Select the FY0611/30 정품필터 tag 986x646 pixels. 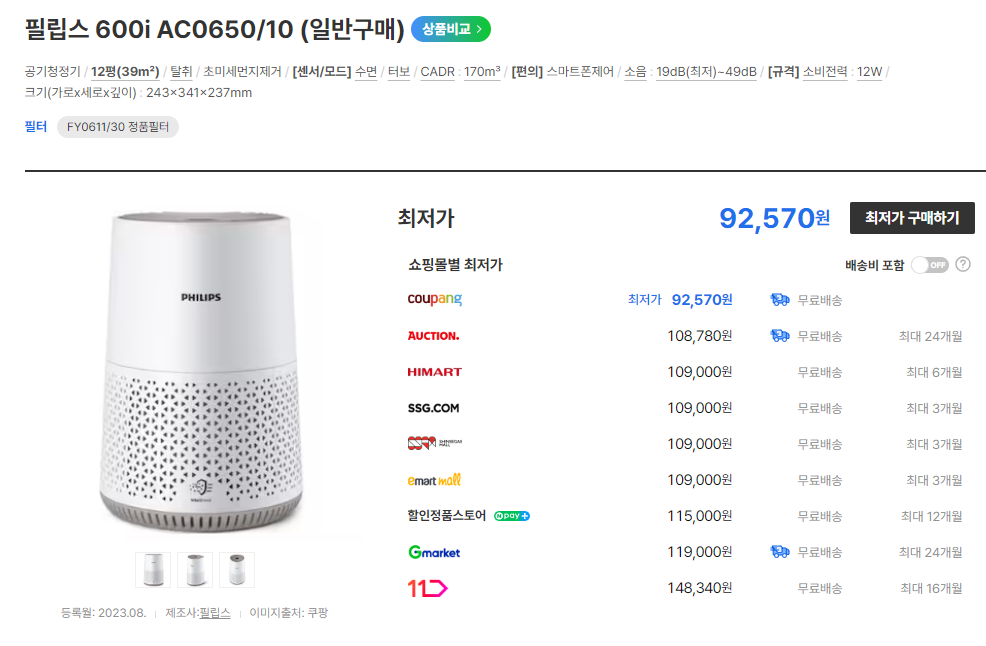[x=118, y=127]
